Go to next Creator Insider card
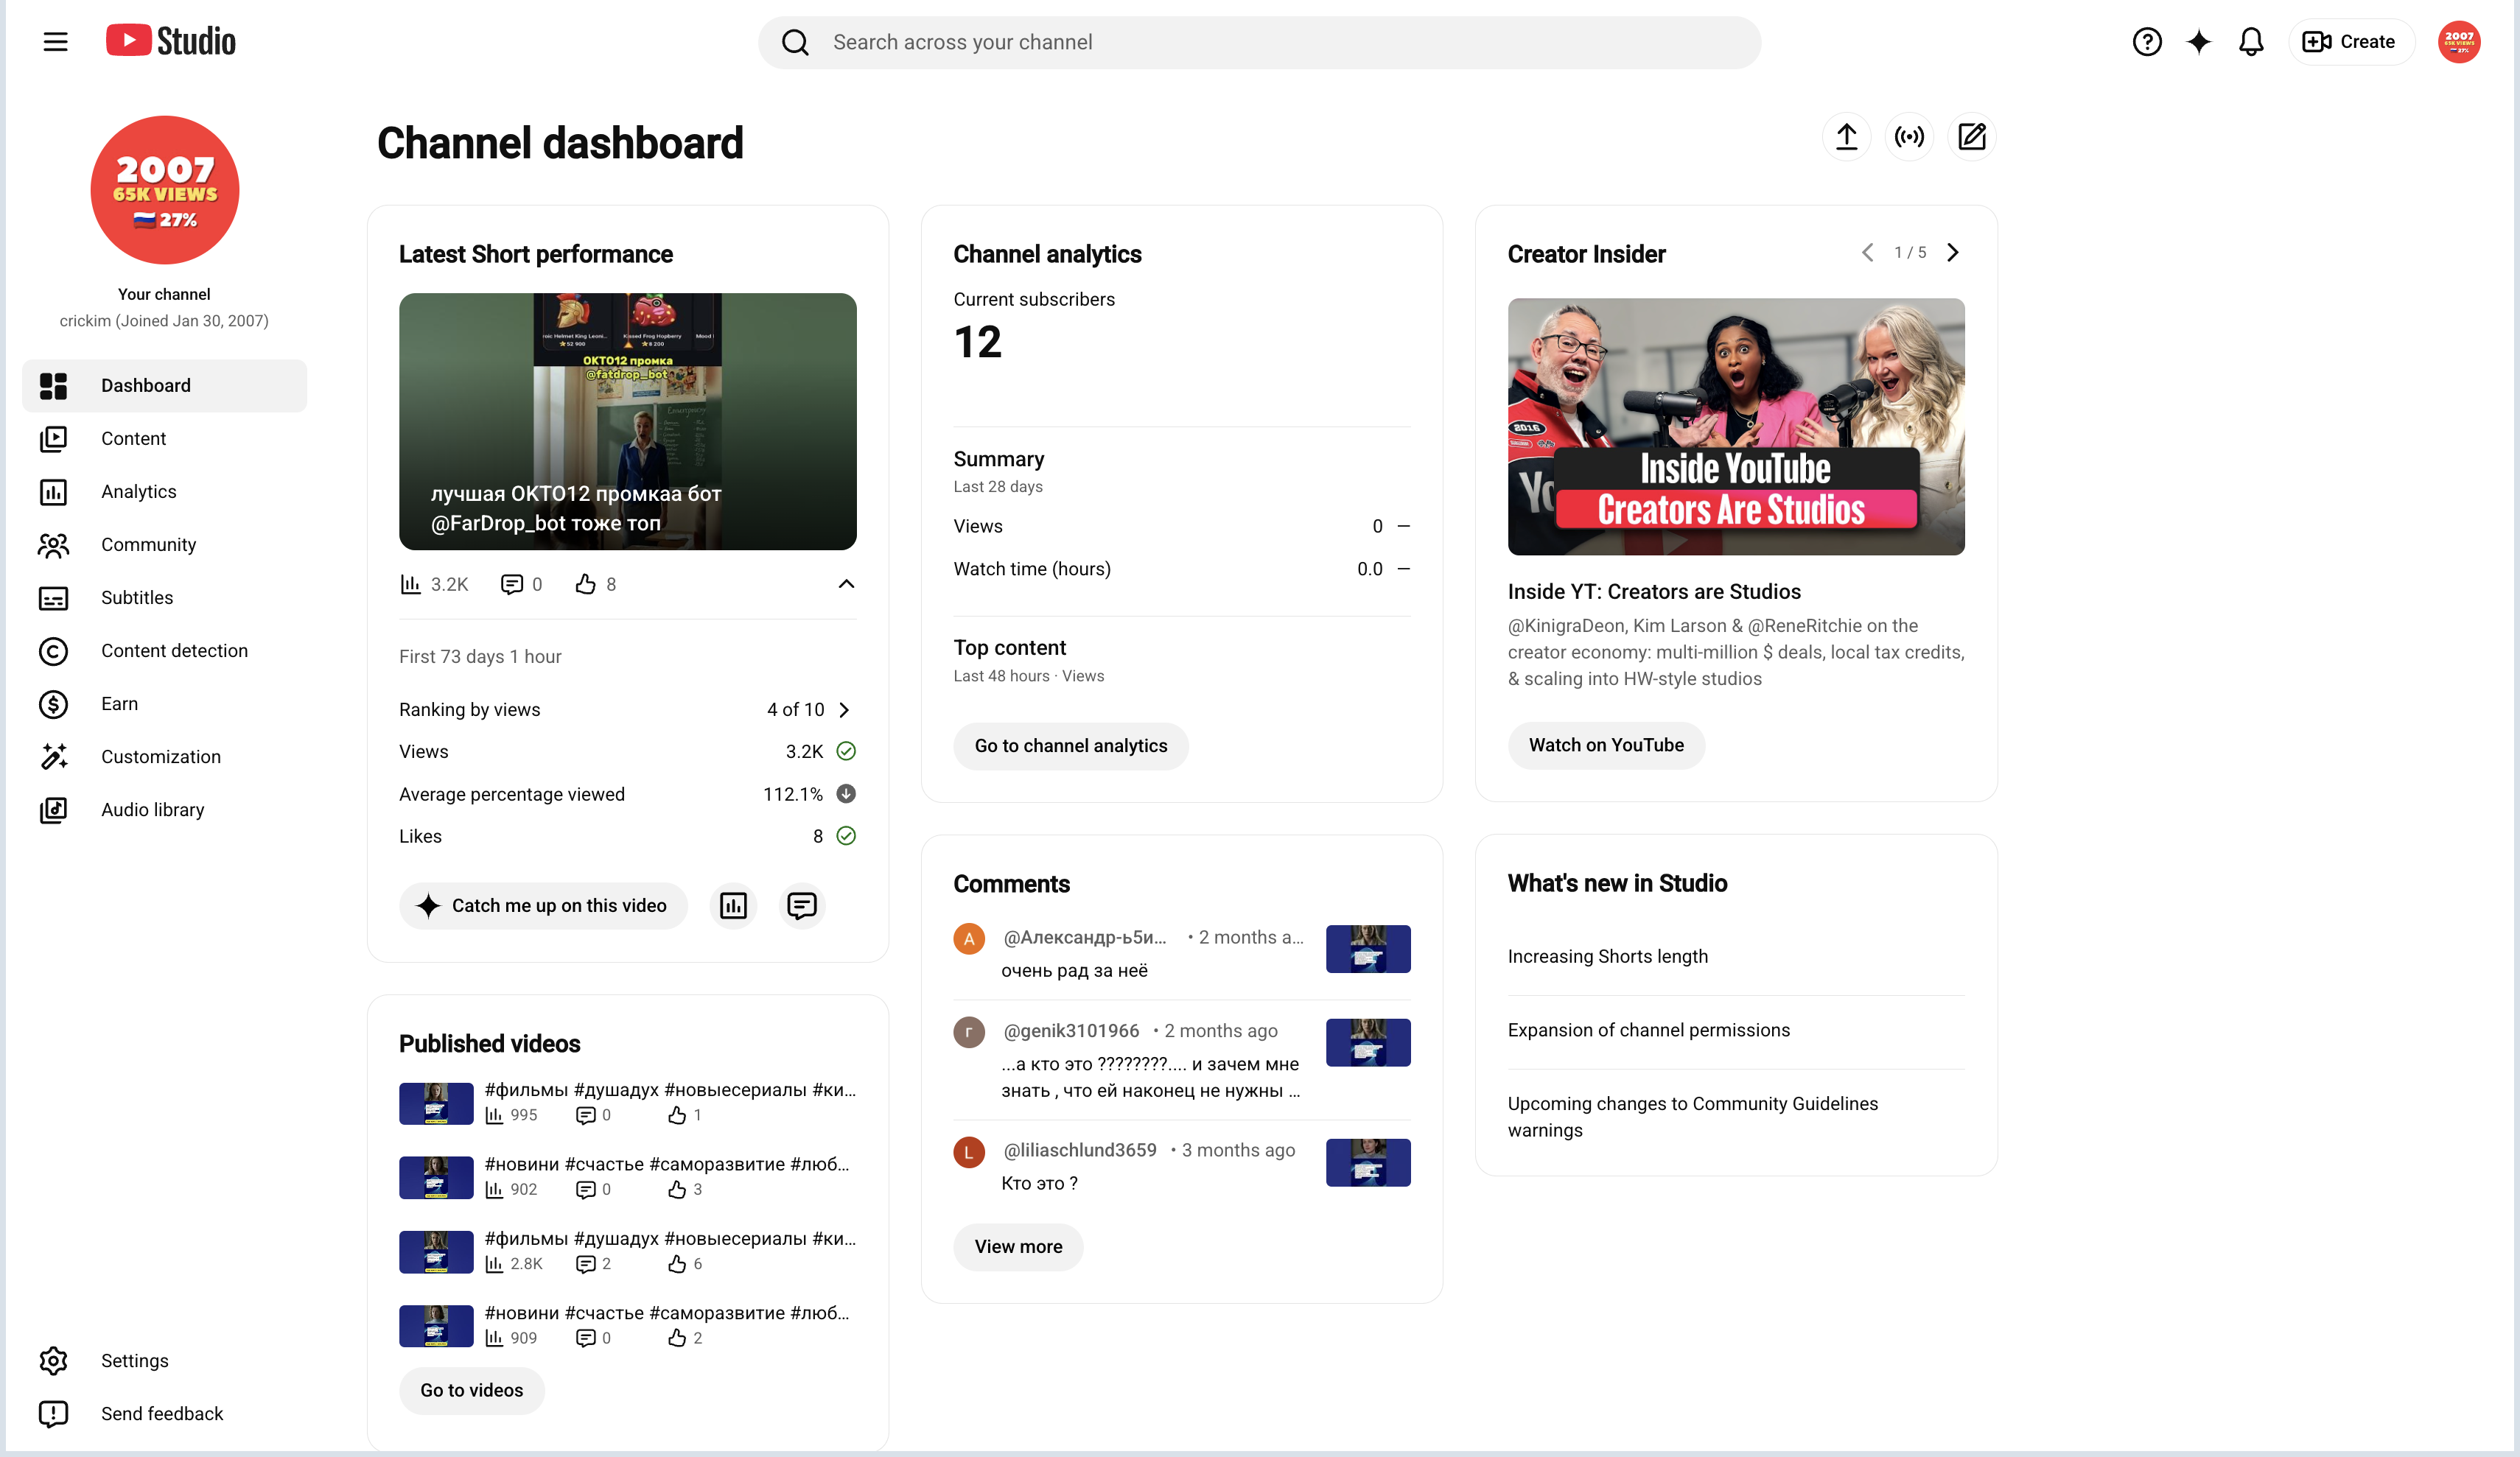 [x=1953, y=253]
